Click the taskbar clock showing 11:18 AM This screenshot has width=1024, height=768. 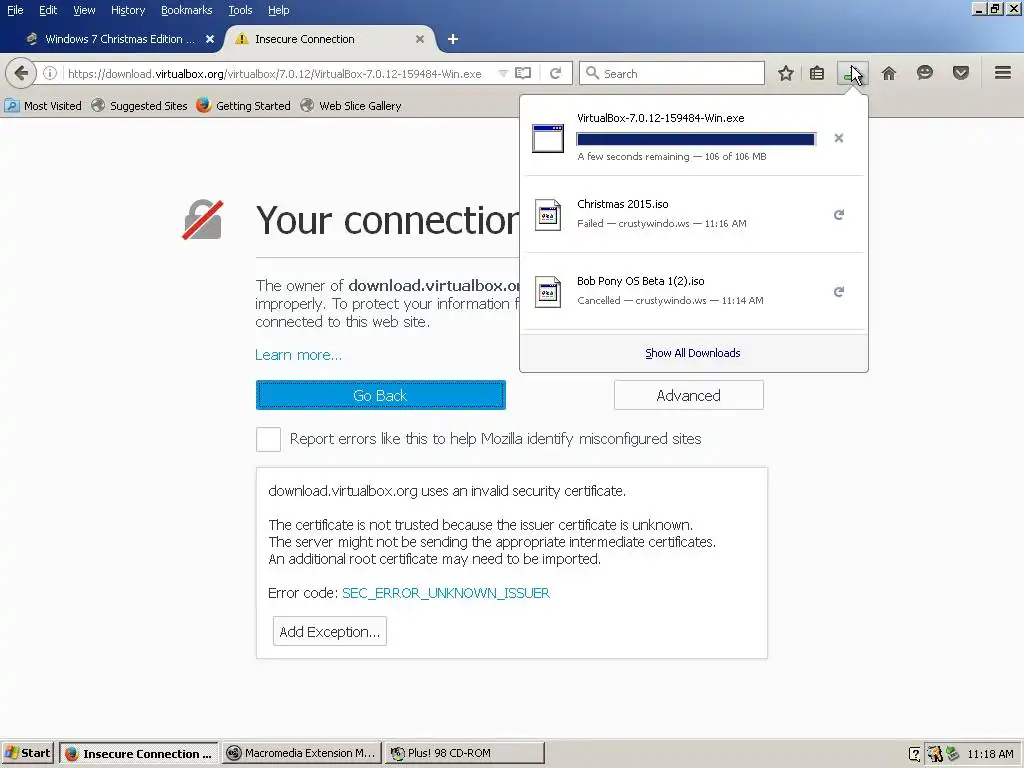coord(991,754)
